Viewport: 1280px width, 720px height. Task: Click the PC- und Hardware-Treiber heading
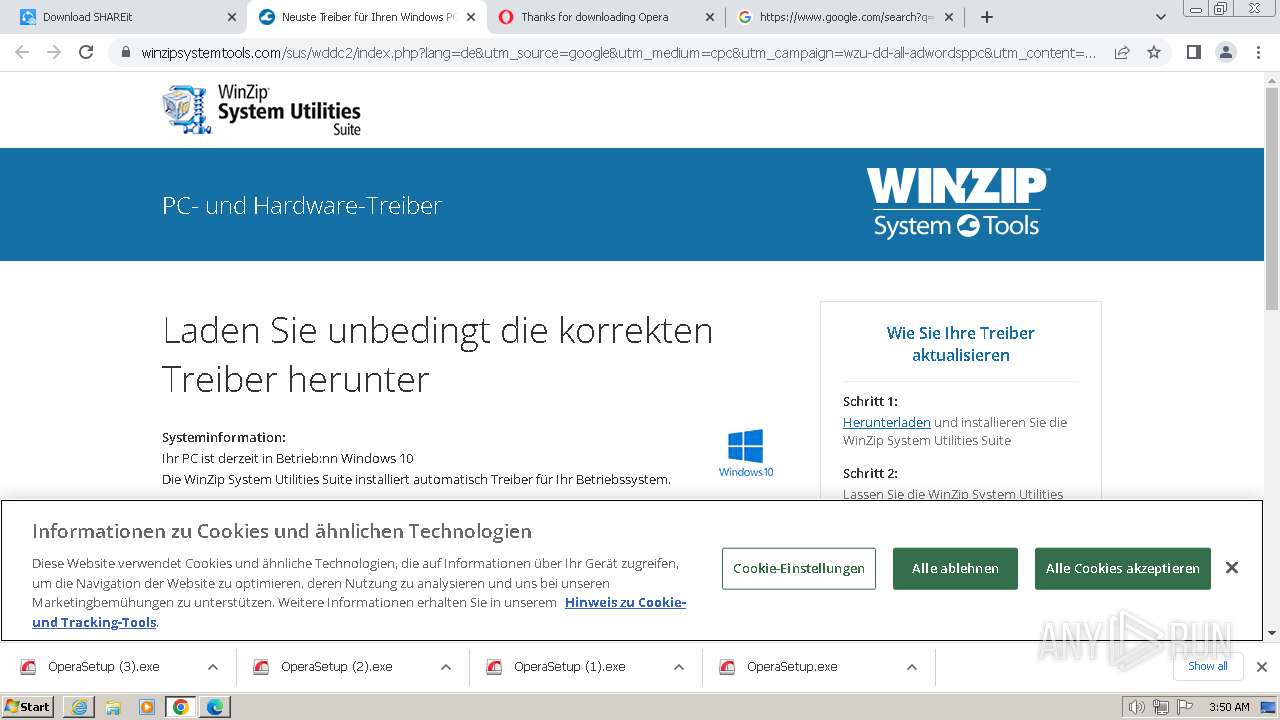pos(302,205)
